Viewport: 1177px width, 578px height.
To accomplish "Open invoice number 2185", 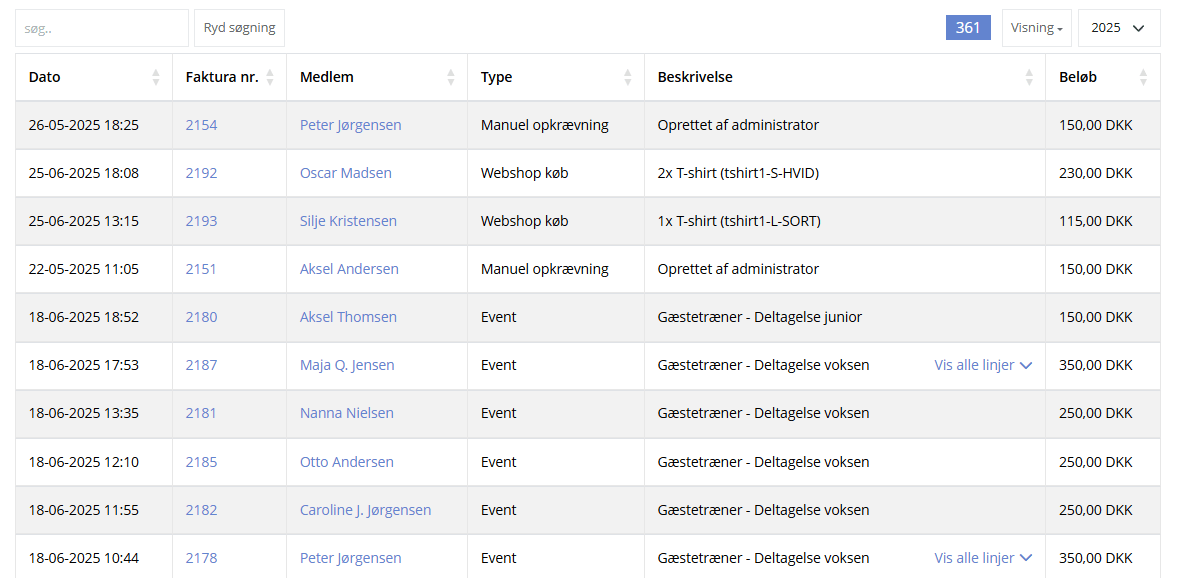I will coord(201,462).
